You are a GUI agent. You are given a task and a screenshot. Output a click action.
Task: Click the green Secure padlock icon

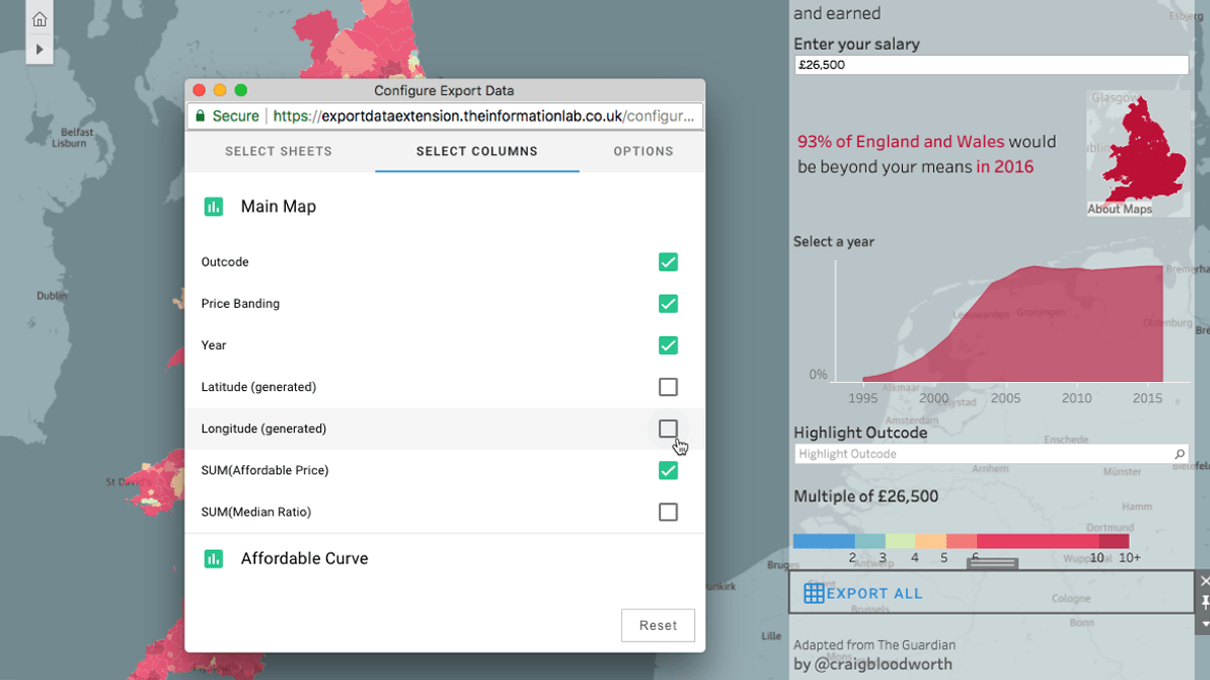pos(201,116)
